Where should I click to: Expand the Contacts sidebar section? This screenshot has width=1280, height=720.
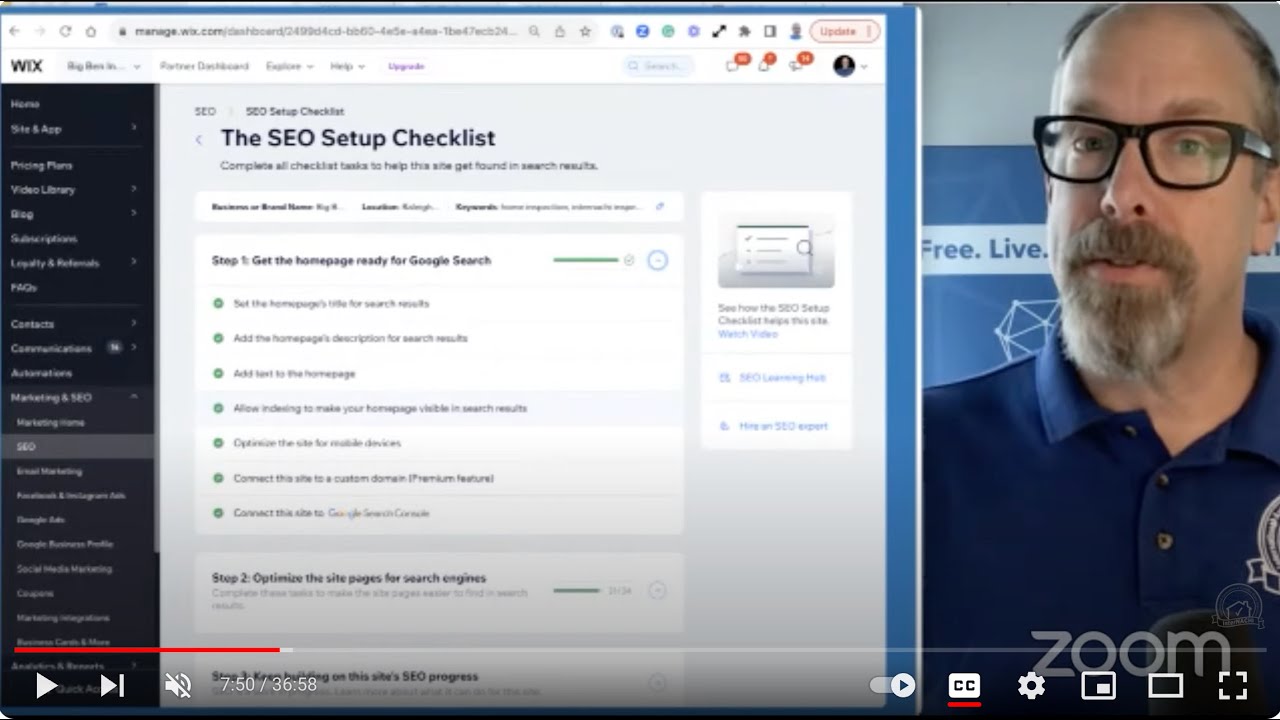[x=134, y=324]
